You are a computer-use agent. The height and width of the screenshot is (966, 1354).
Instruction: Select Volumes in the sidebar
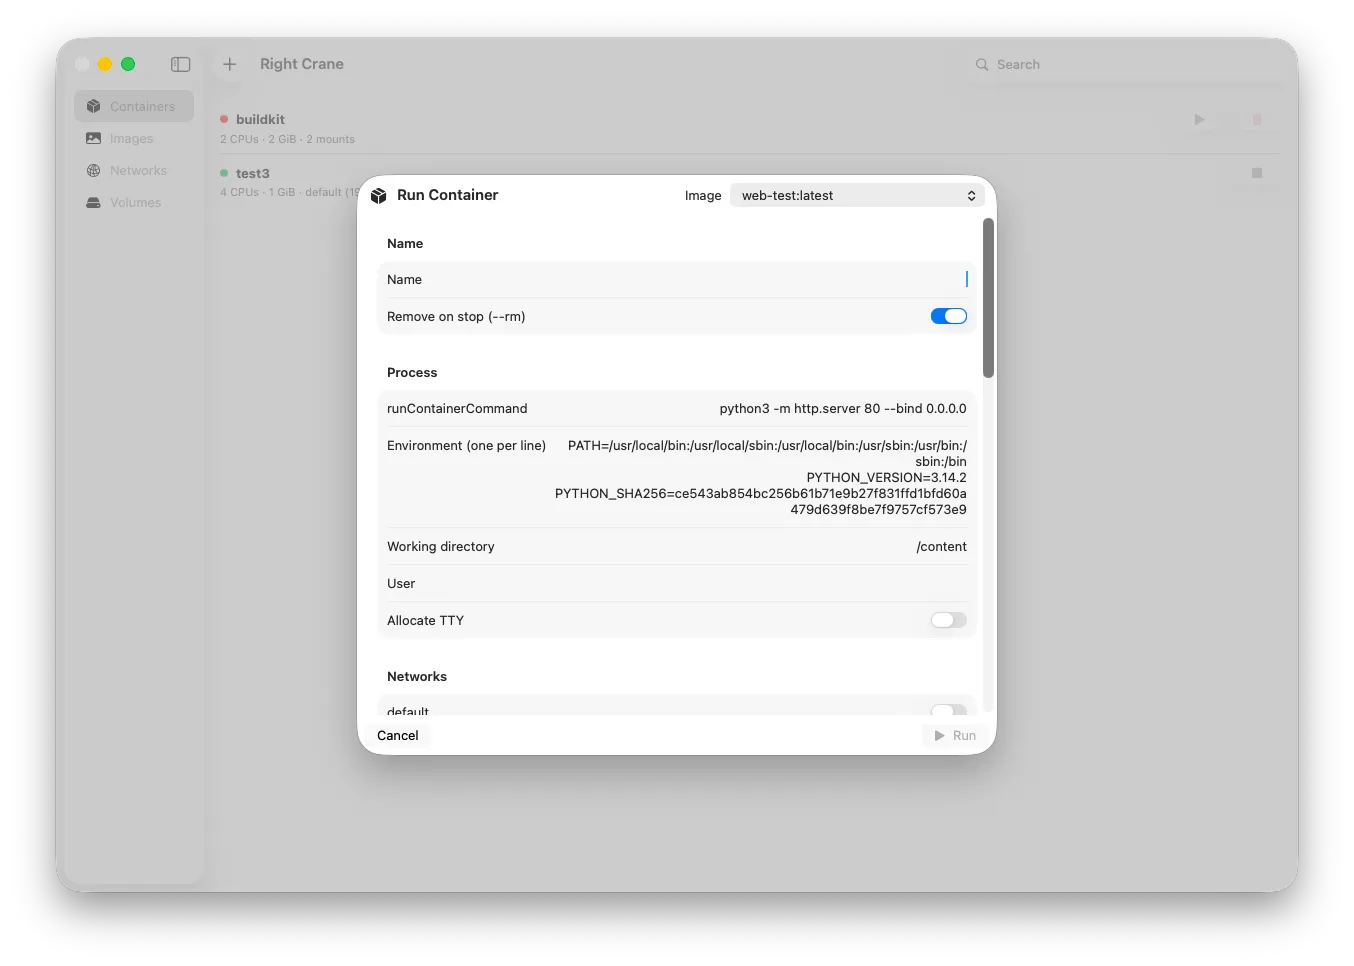coord(93,202)
